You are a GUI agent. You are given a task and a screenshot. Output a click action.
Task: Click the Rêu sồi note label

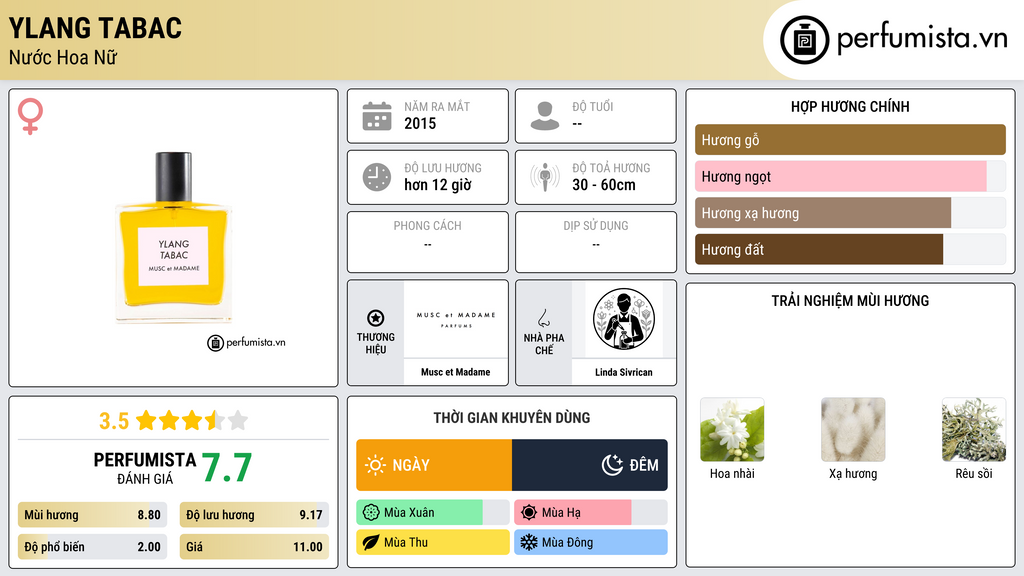pos(974,473)
